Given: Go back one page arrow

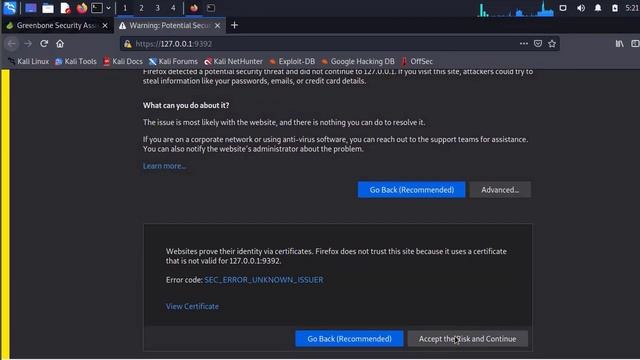Looking at the screenshot, I should click(12, 44).
